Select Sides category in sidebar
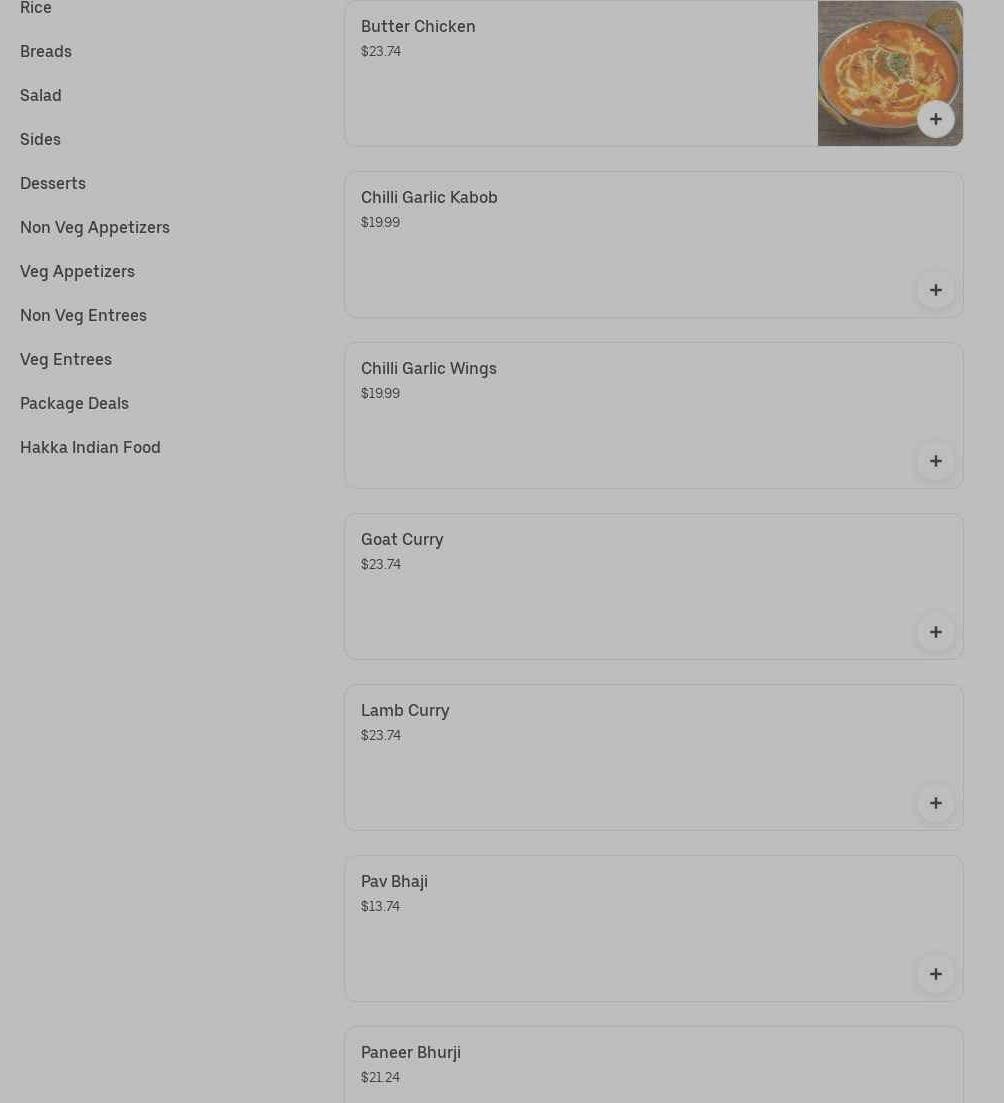This screenshot has width=1004, height=1103. pyautogui.click(x=40, y=139)
